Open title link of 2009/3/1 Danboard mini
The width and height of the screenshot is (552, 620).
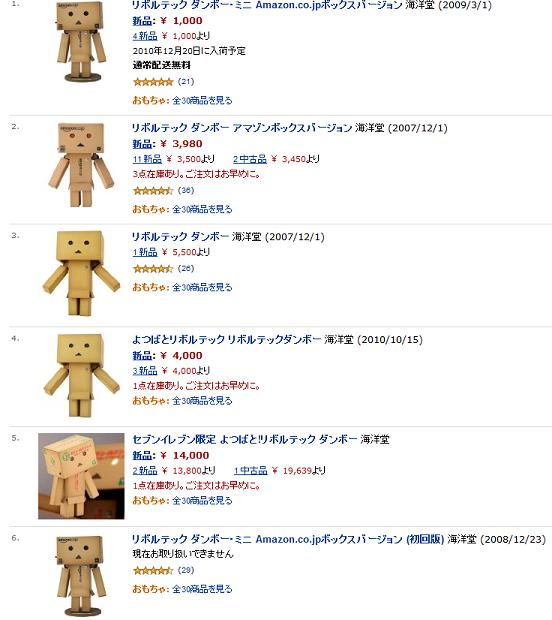click(267, 6)
